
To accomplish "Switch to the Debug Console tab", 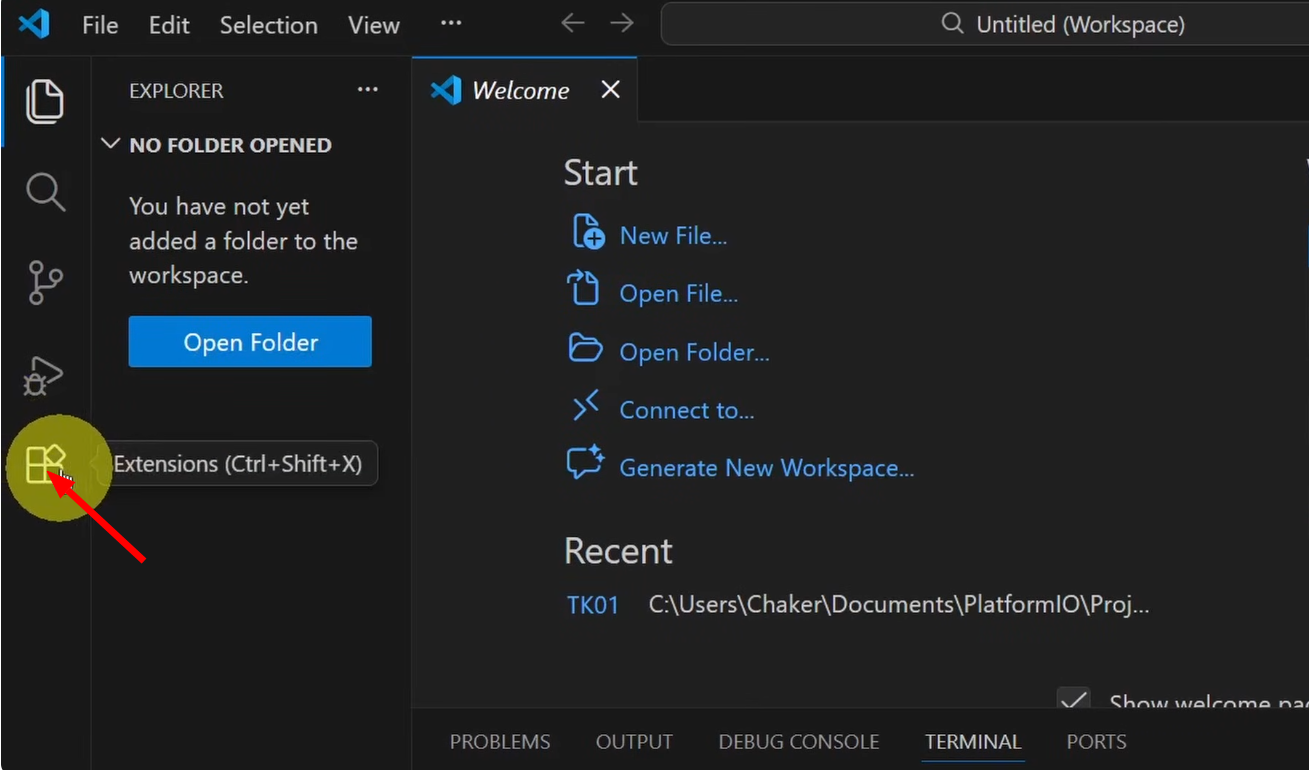I will click(x=799, y=742).
